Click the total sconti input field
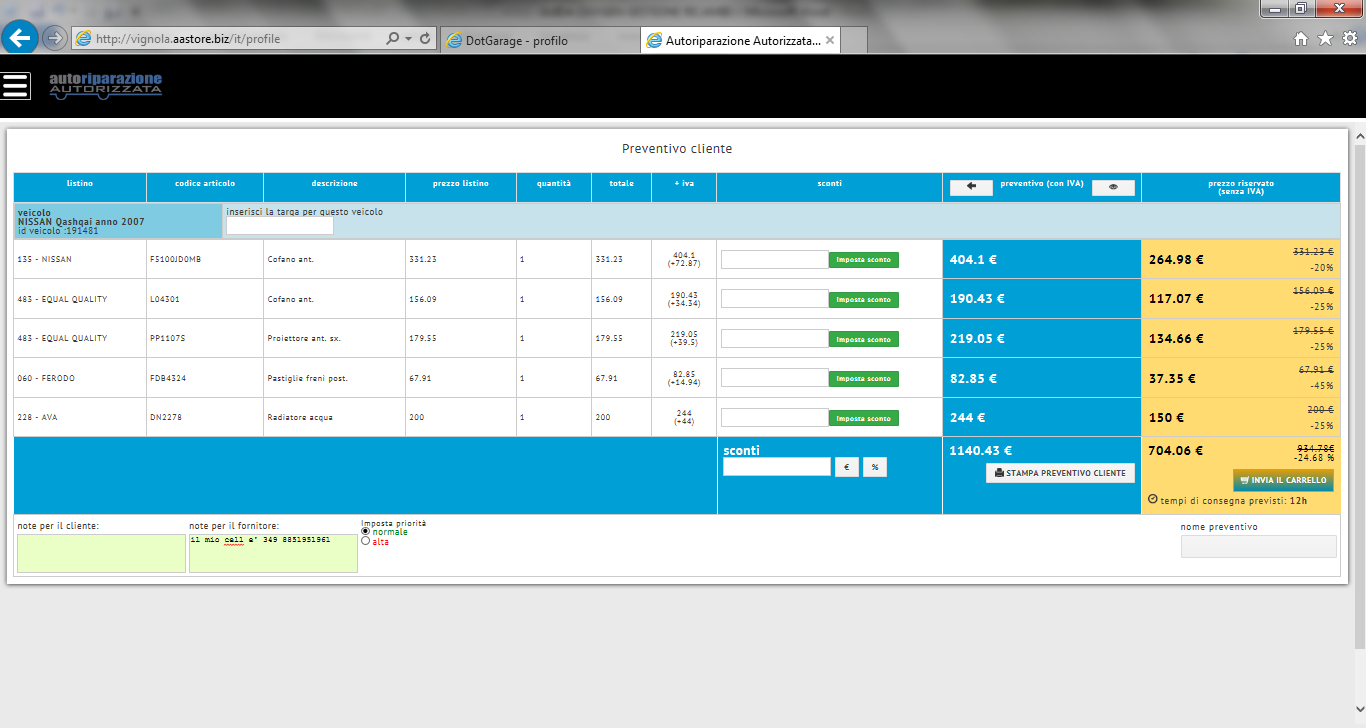The image size is (1366, 728). click(x=777, y=467)
